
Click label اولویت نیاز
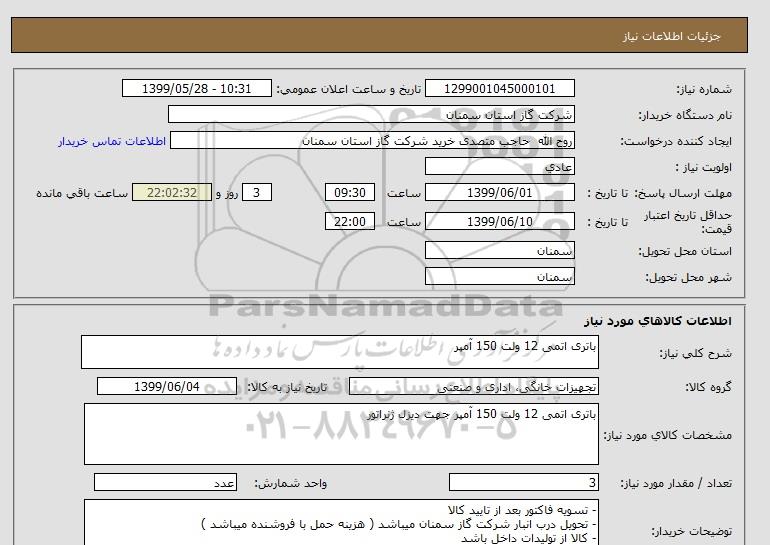pyautogui.click(x=704, y=167)
